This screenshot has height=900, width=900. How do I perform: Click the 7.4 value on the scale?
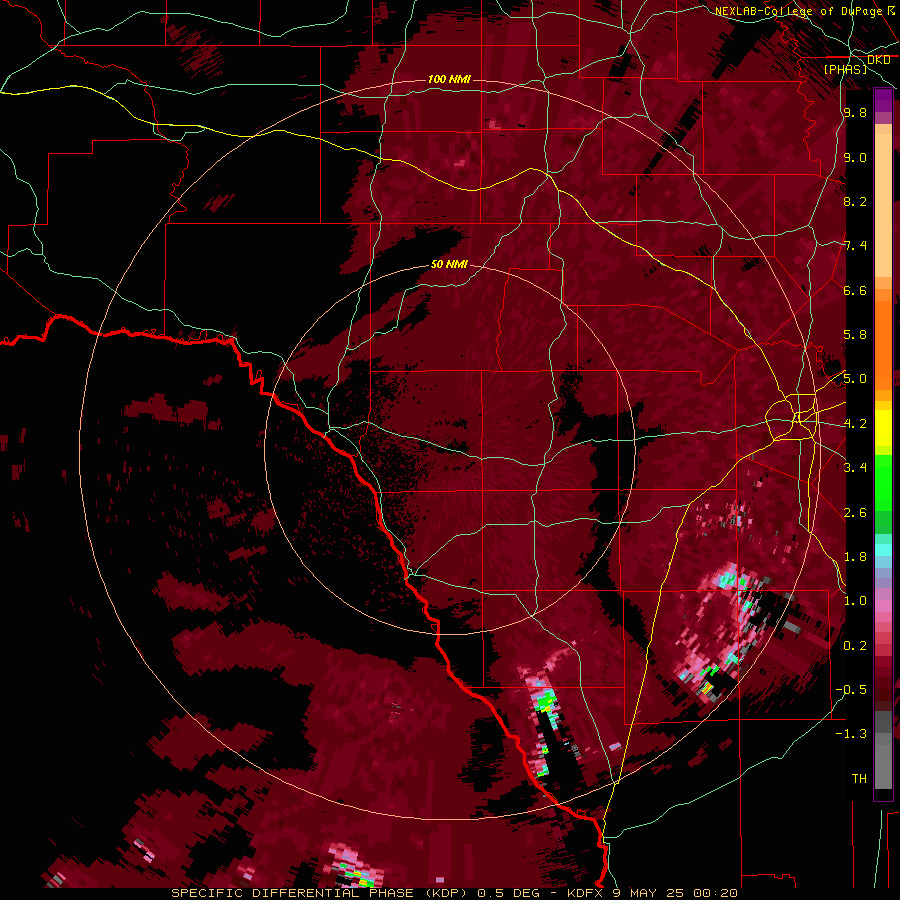tap(855, 246)
